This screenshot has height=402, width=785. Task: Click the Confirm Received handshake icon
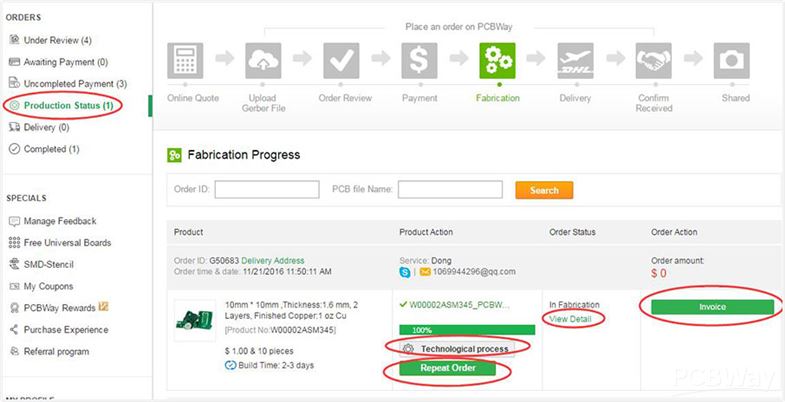[x=653, y=61]
